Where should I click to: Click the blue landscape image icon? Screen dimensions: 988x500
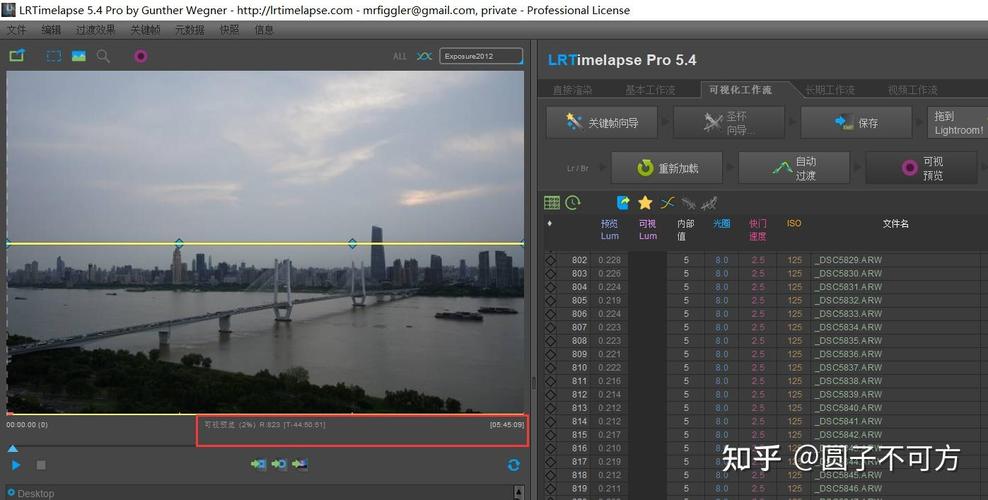coord(79,56)
